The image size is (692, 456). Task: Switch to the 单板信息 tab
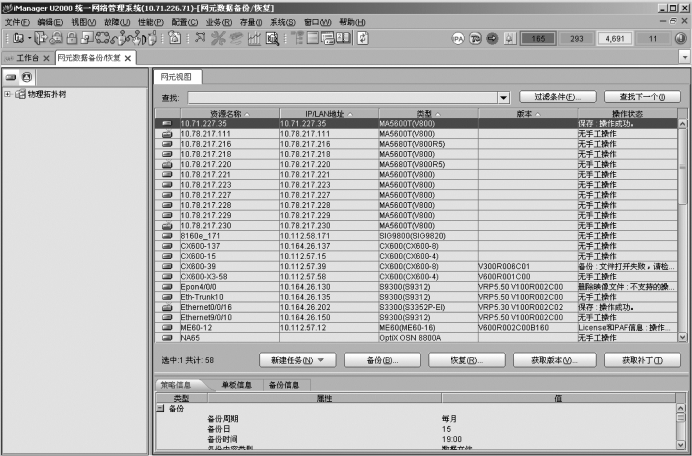[236, 385]
